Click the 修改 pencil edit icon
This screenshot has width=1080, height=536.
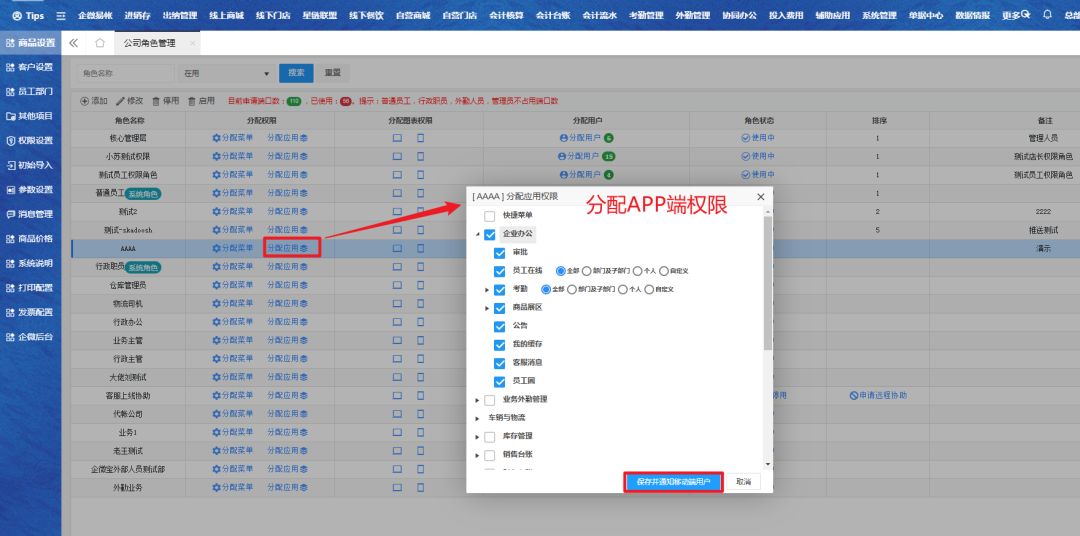(x=121, y=101)
